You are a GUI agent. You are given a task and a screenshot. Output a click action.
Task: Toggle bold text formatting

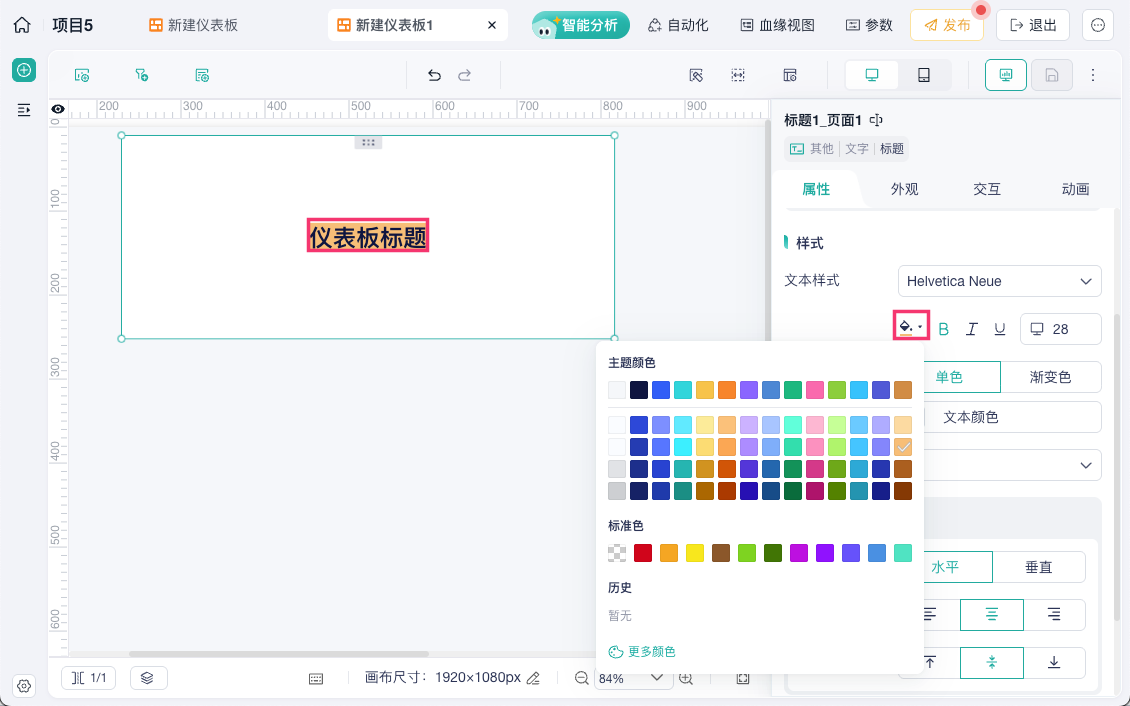943,329
